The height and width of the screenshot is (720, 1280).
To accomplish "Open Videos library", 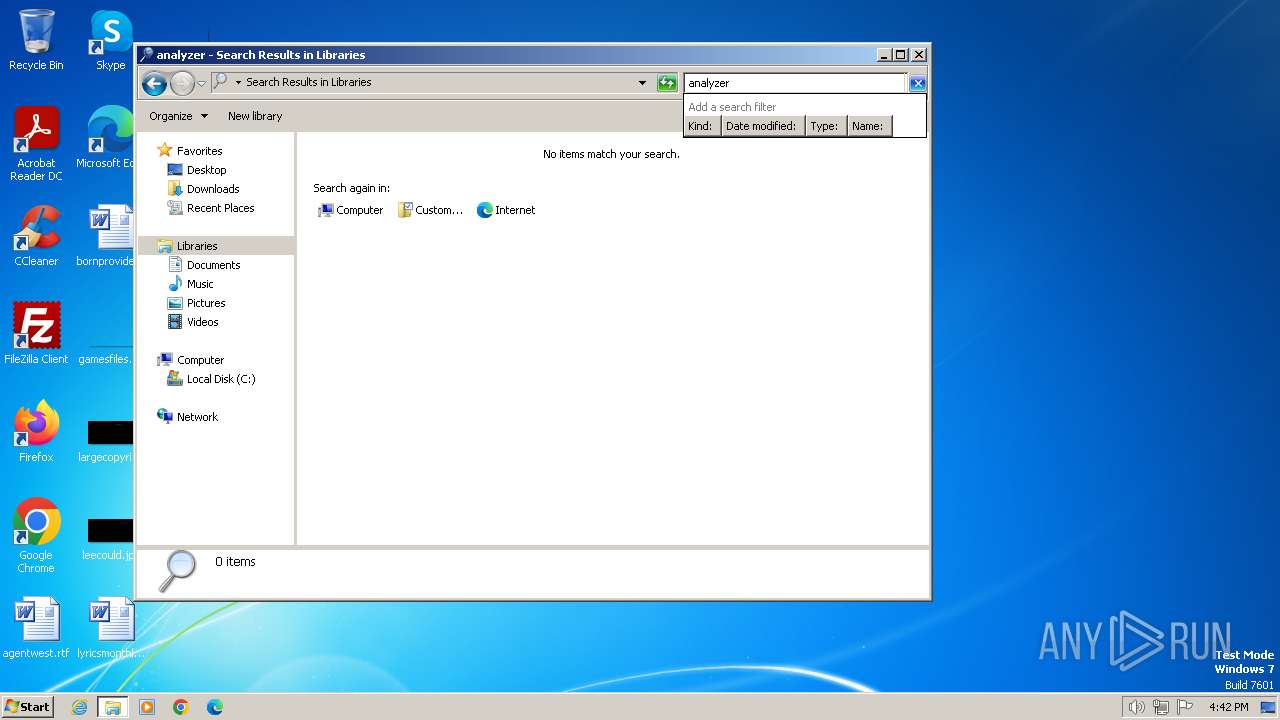I will 202,322.
